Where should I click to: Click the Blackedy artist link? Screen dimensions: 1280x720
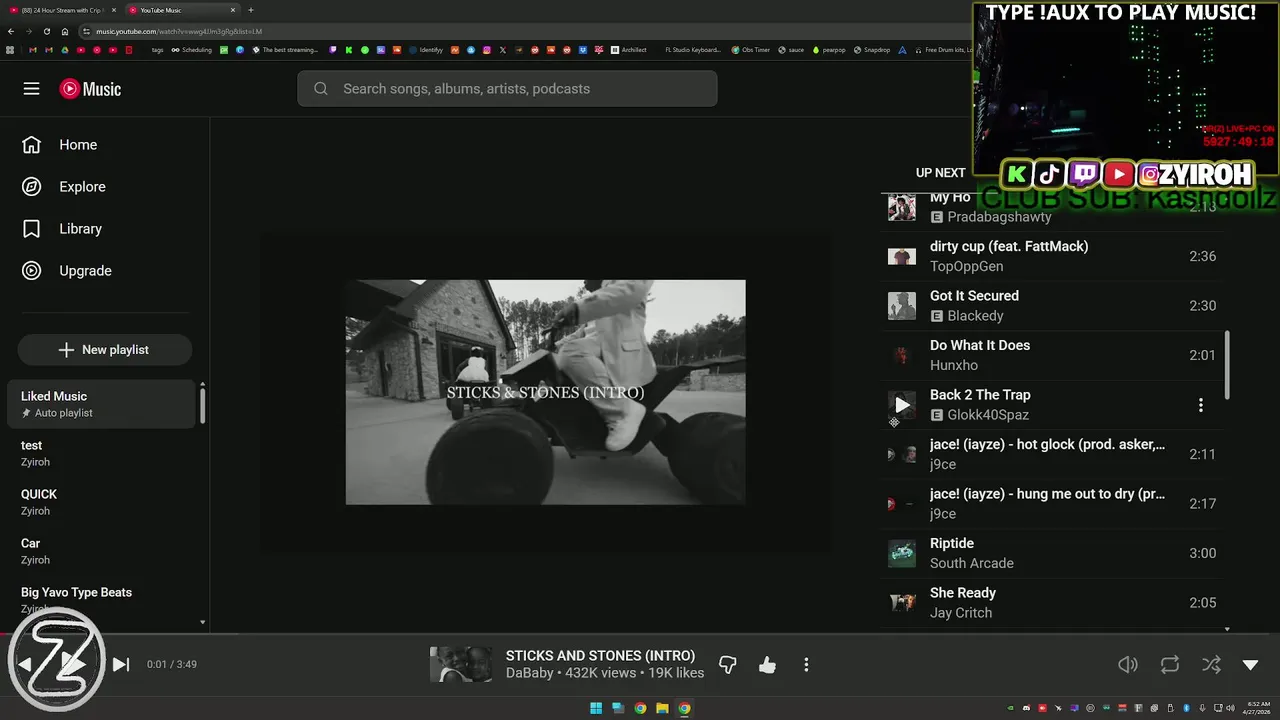[x=975, y=316]
